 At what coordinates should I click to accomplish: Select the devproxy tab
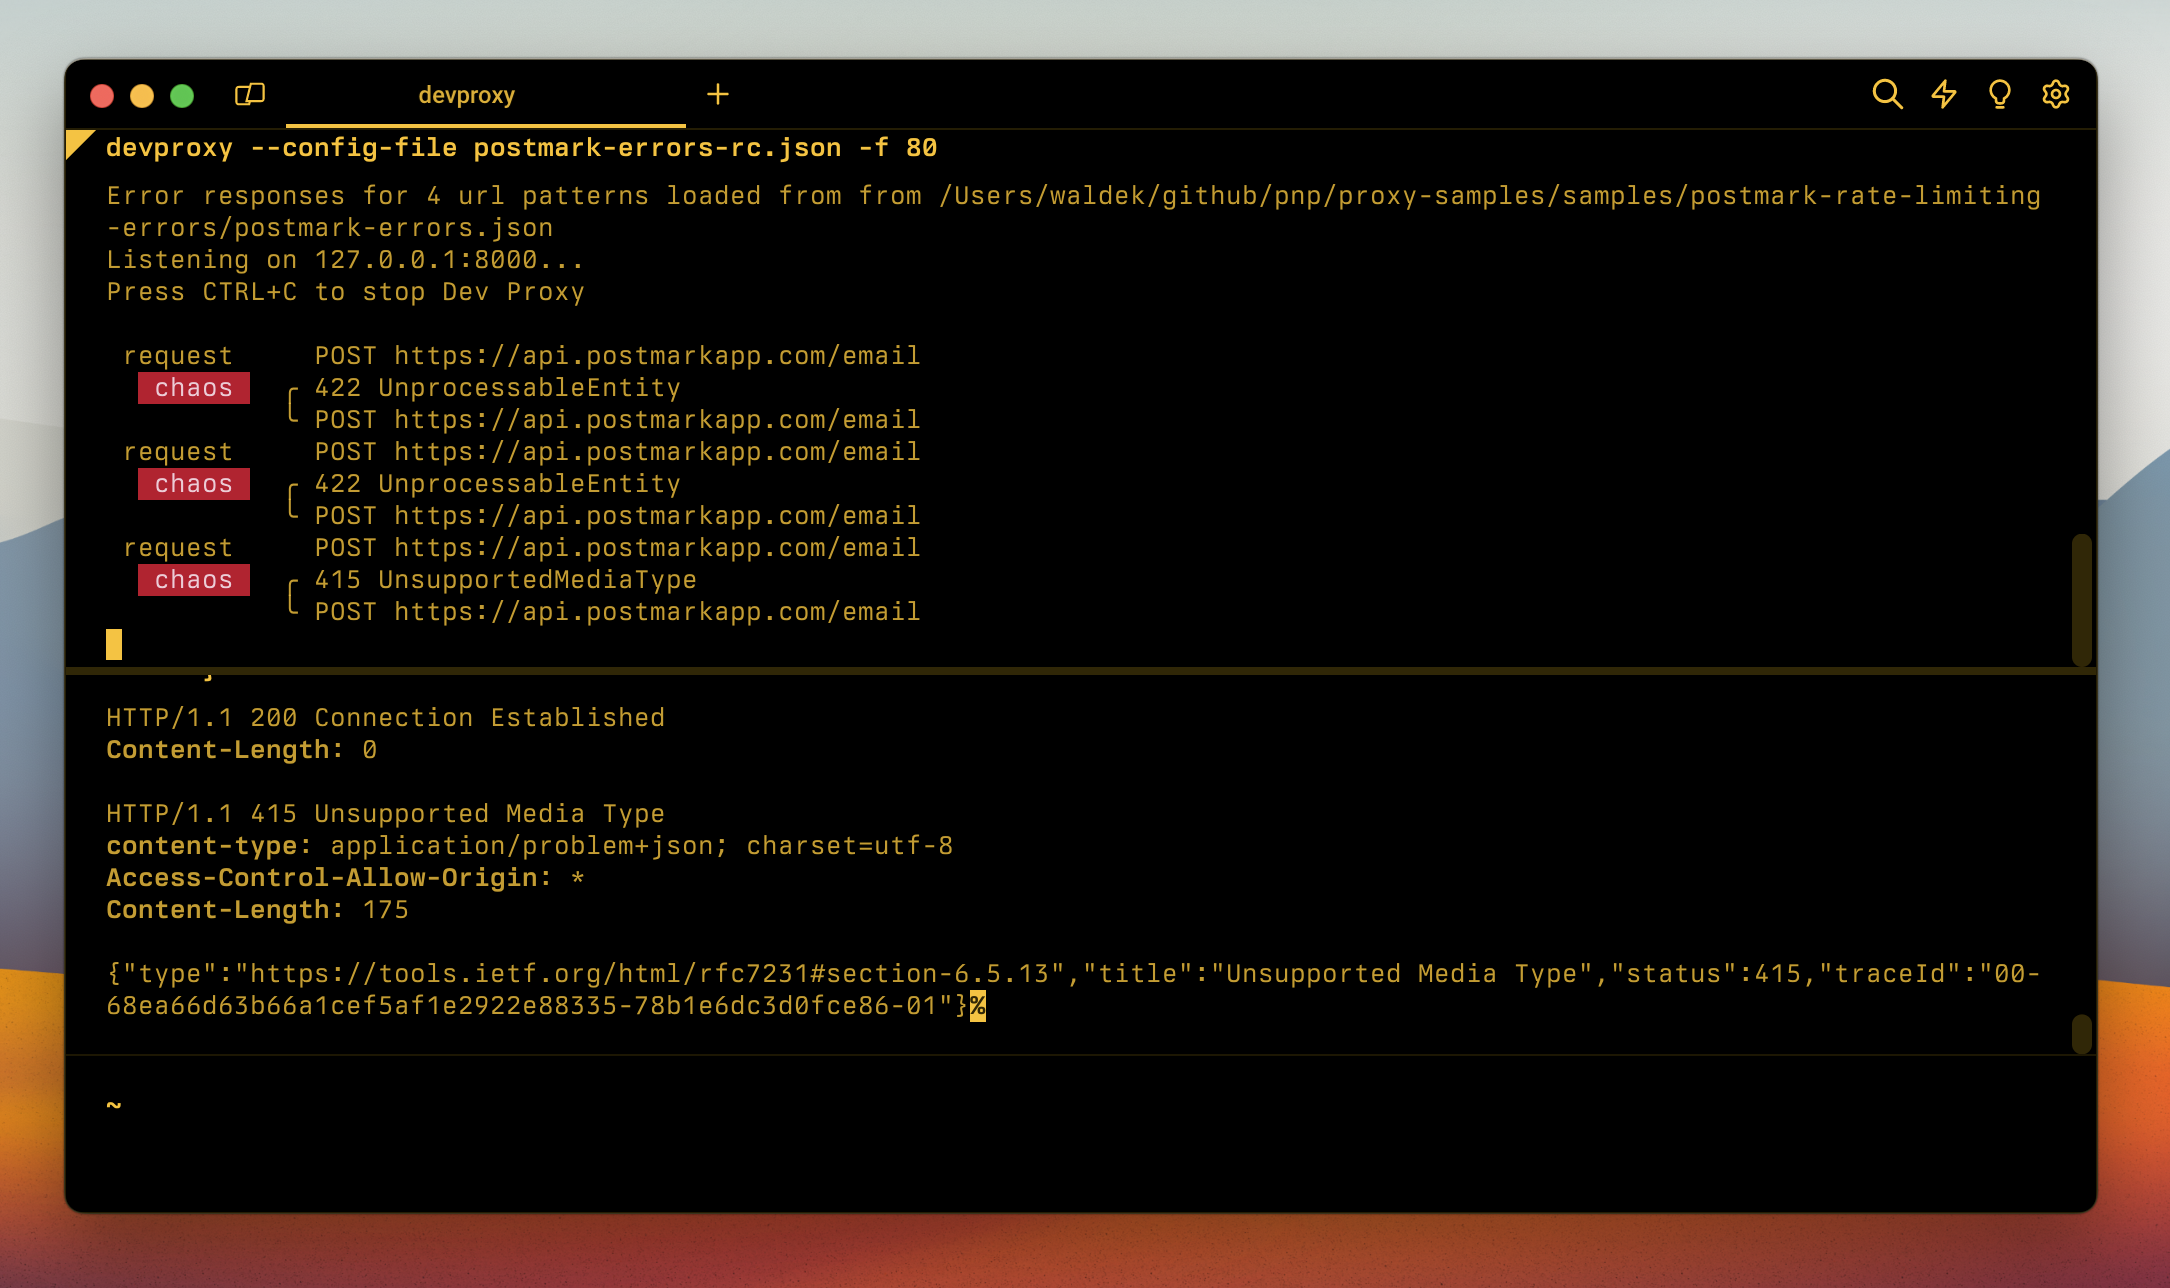tap(465, 95)
